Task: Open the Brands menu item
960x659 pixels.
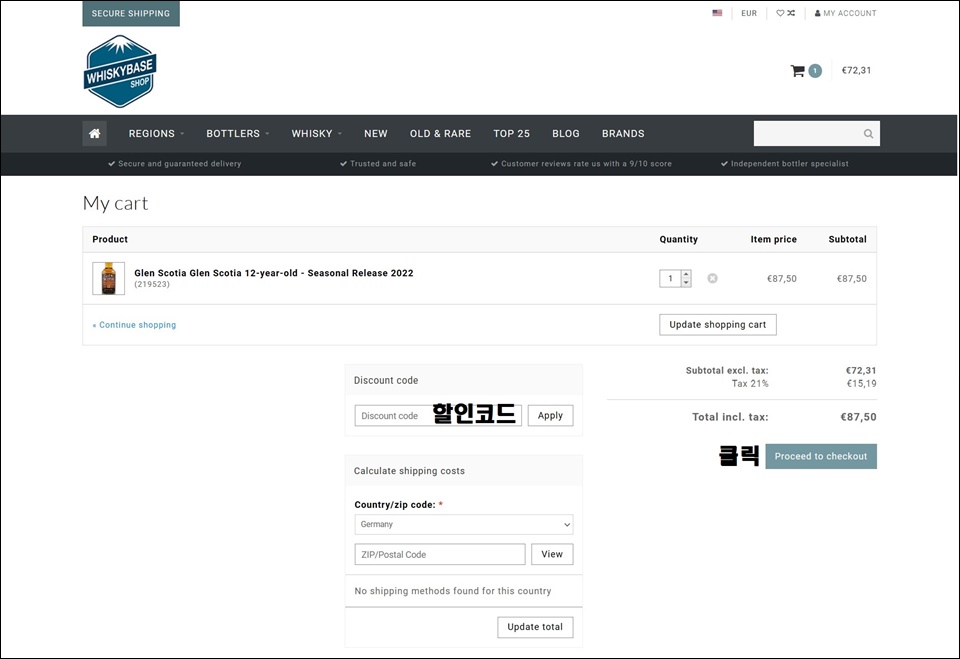Action: 623,134
